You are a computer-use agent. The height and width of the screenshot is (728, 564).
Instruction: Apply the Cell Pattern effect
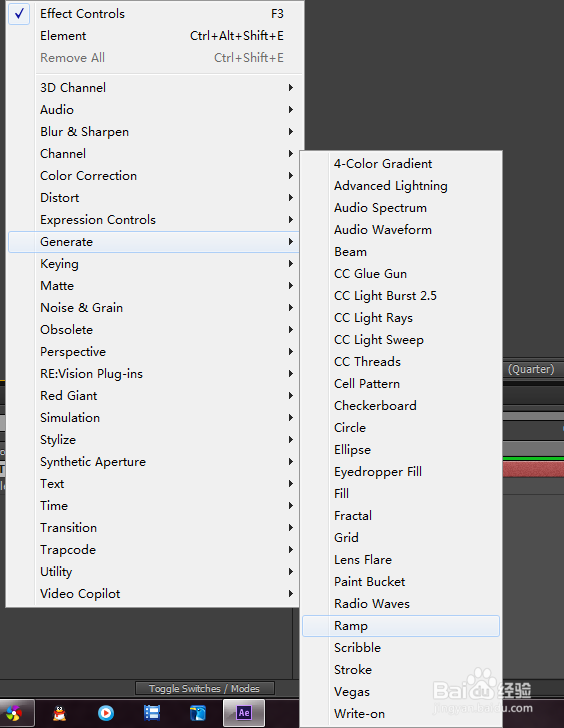tap(401, 384)
